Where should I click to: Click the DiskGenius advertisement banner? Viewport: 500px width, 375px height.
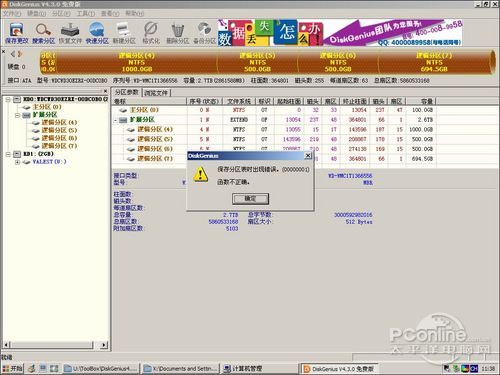[x=340, y=33]
